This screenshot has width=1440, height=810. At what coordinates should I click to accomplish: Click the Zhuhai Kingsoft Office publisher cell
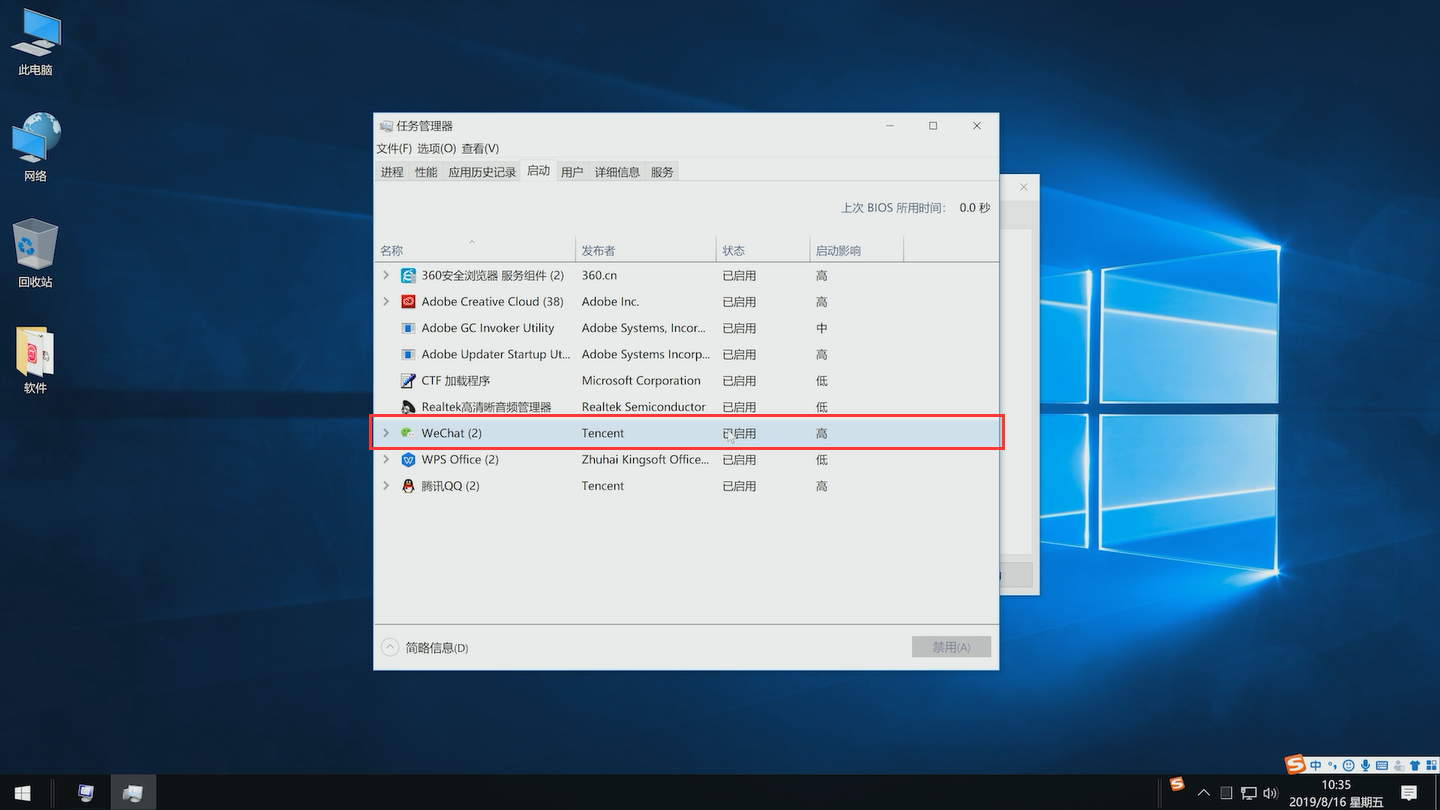[646, 459]
